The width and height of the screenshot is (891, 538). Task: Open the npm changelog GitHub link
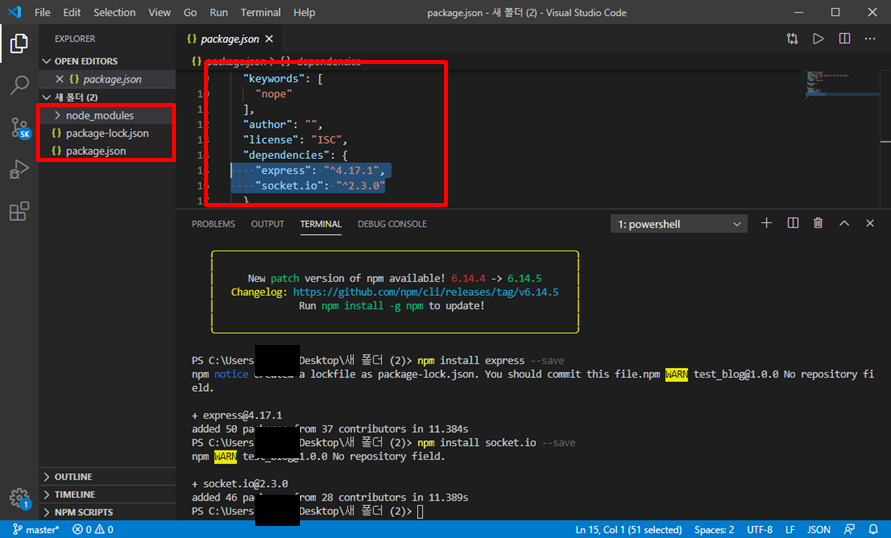426,292
